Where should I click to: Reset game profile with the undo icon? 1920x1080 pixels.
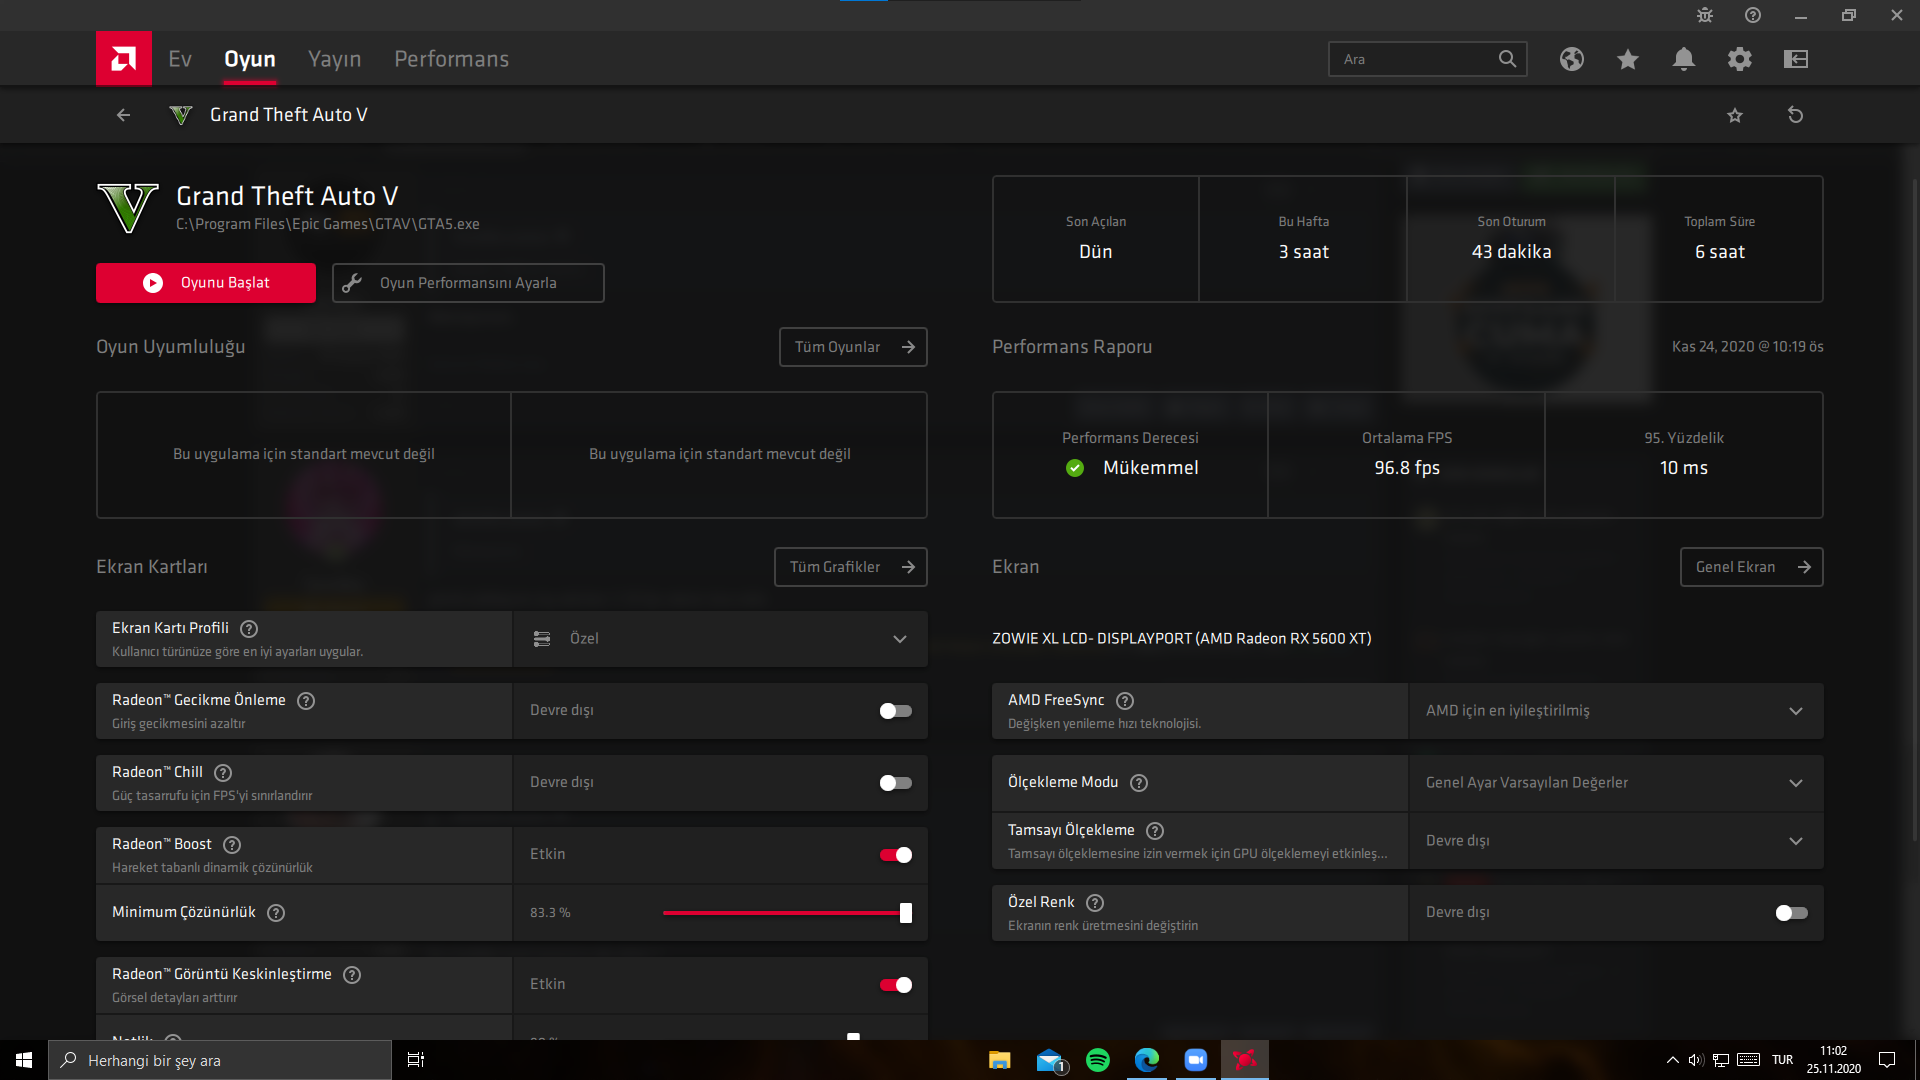1796,115
